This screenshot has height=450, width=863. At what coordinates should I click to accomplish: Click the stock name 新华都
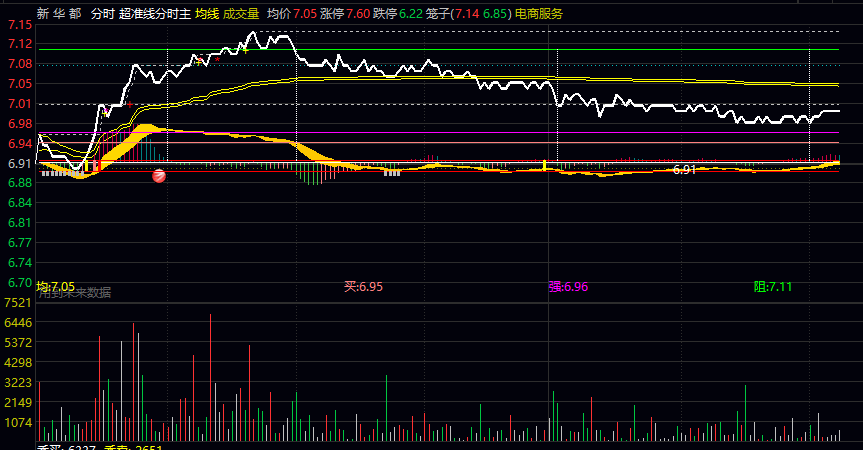[x=59, y=14]
